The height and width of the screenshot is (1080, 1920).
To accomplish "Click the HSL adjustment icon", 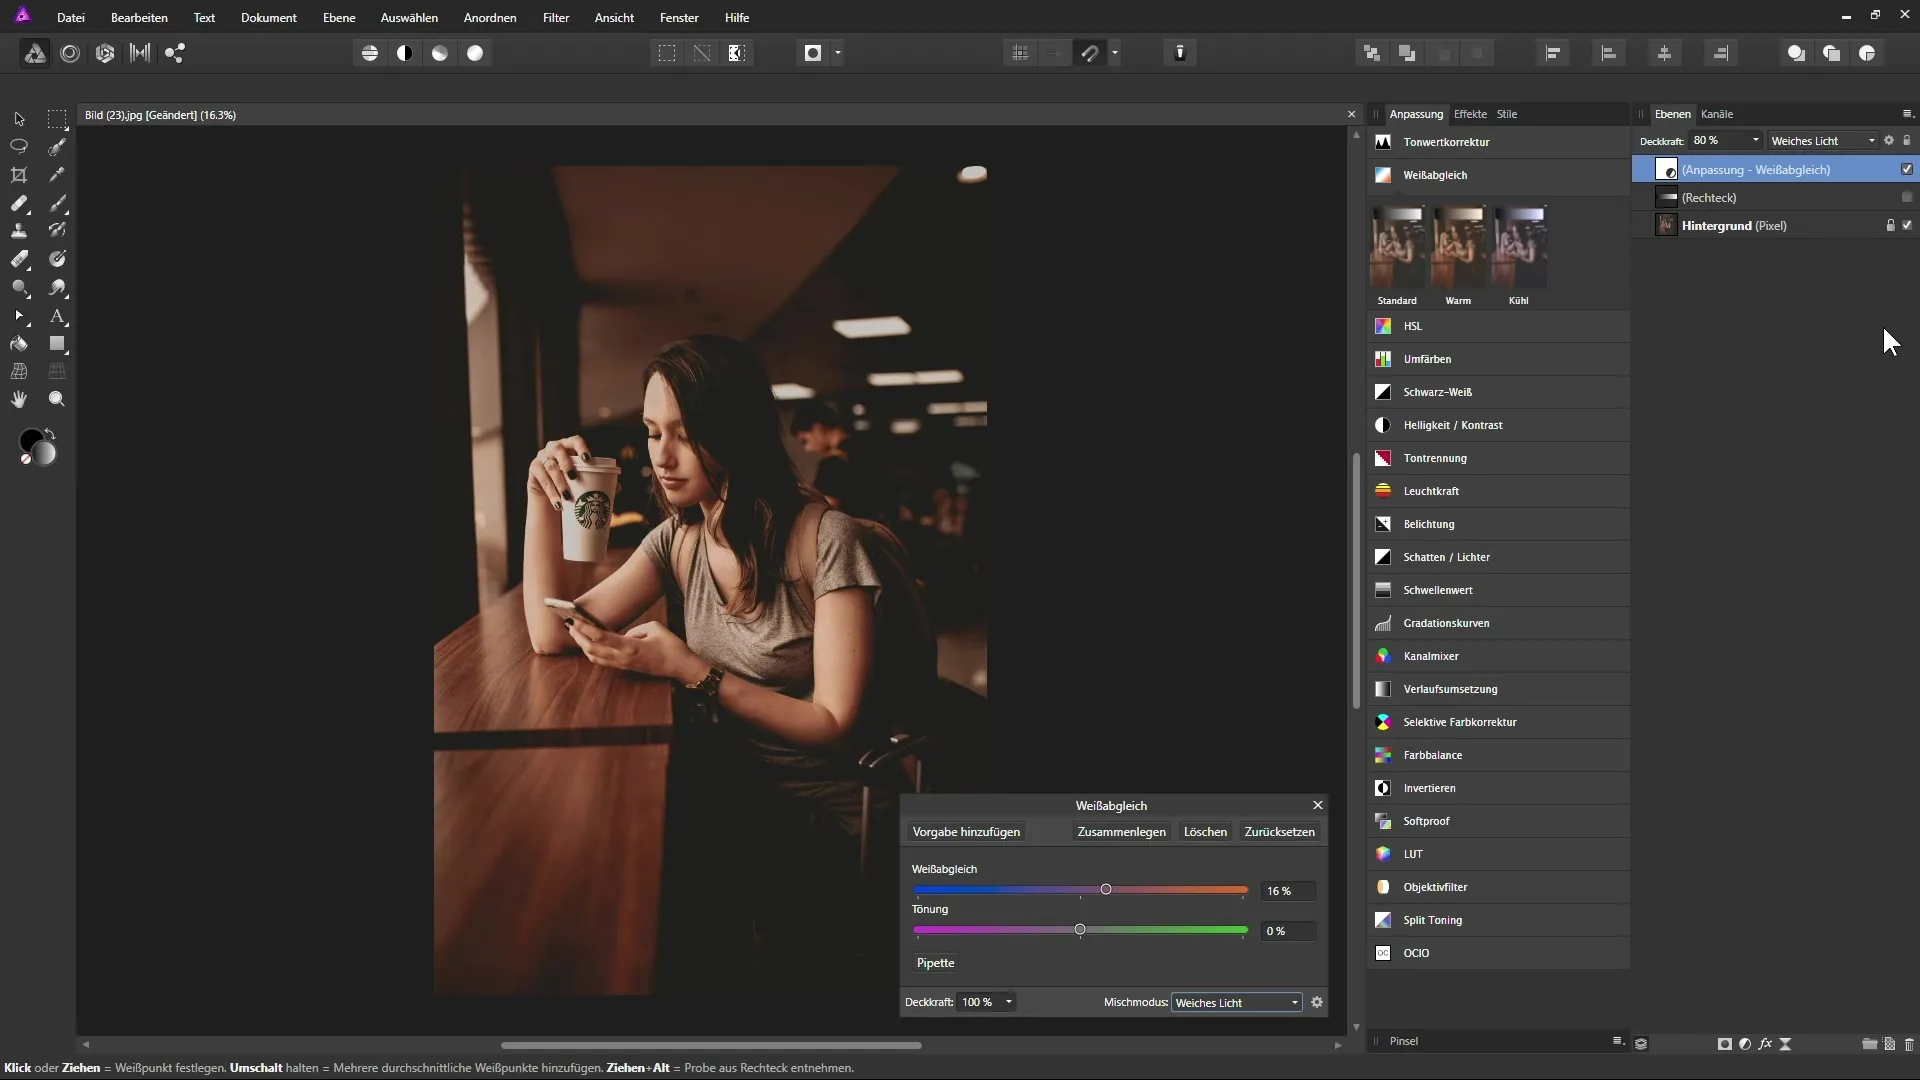I will point(1383,326).
